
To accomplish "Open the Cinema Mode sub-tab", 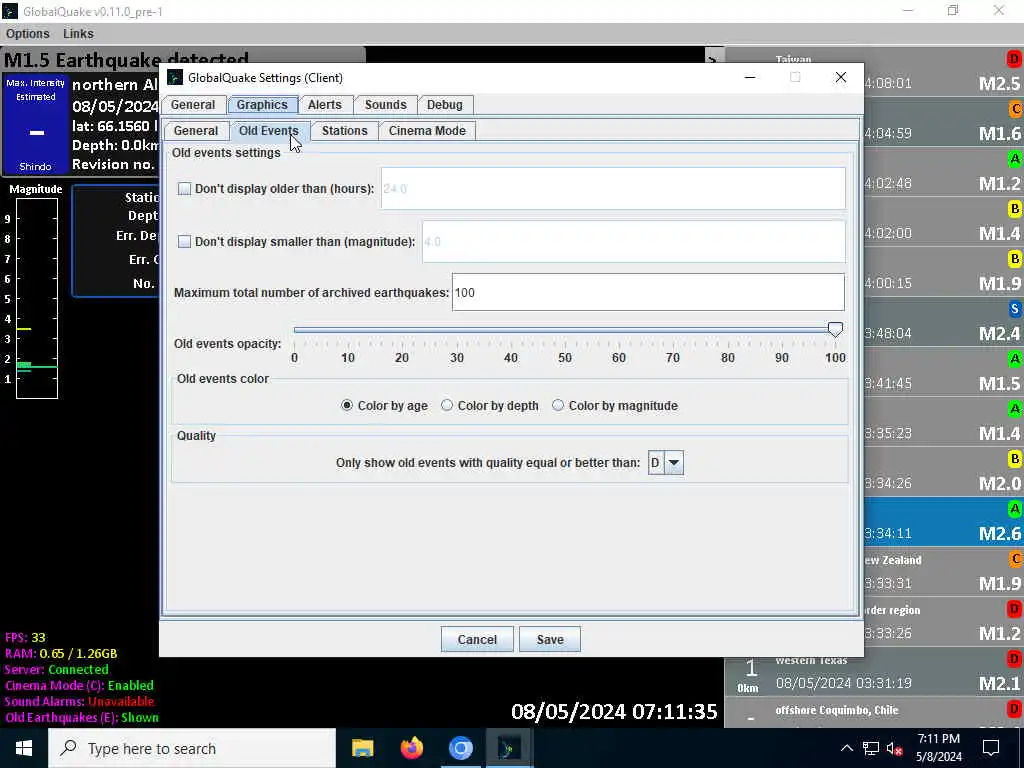I will (x=427, y=131).
